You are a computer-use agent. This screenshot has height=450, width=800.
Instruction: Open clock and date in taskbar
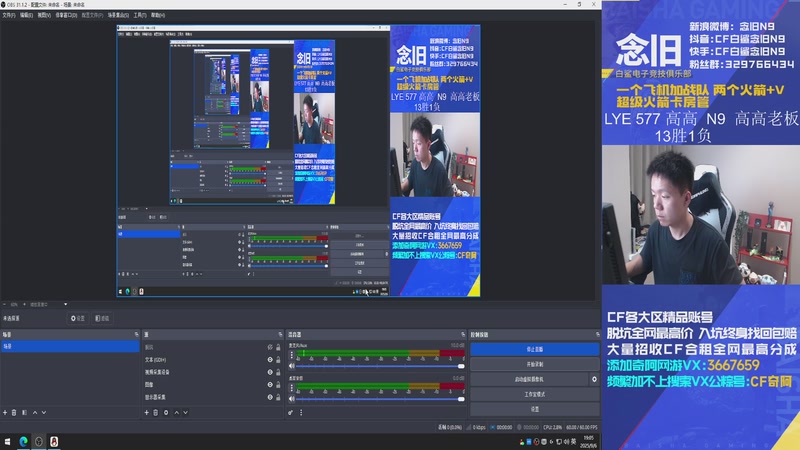click(x=589, y=442)
